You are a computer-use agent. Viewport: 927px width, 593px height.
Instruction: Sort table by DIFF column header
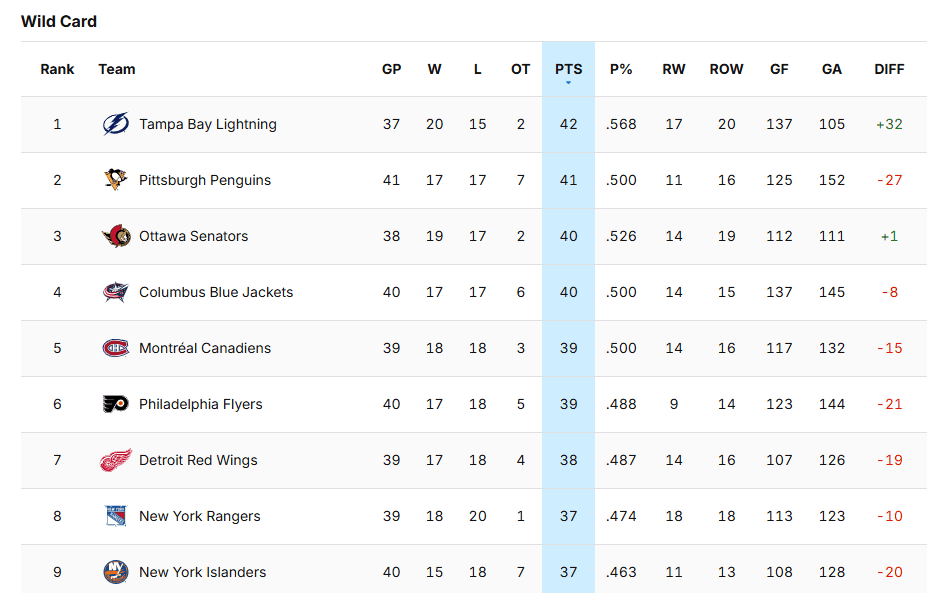coord(889,69)
